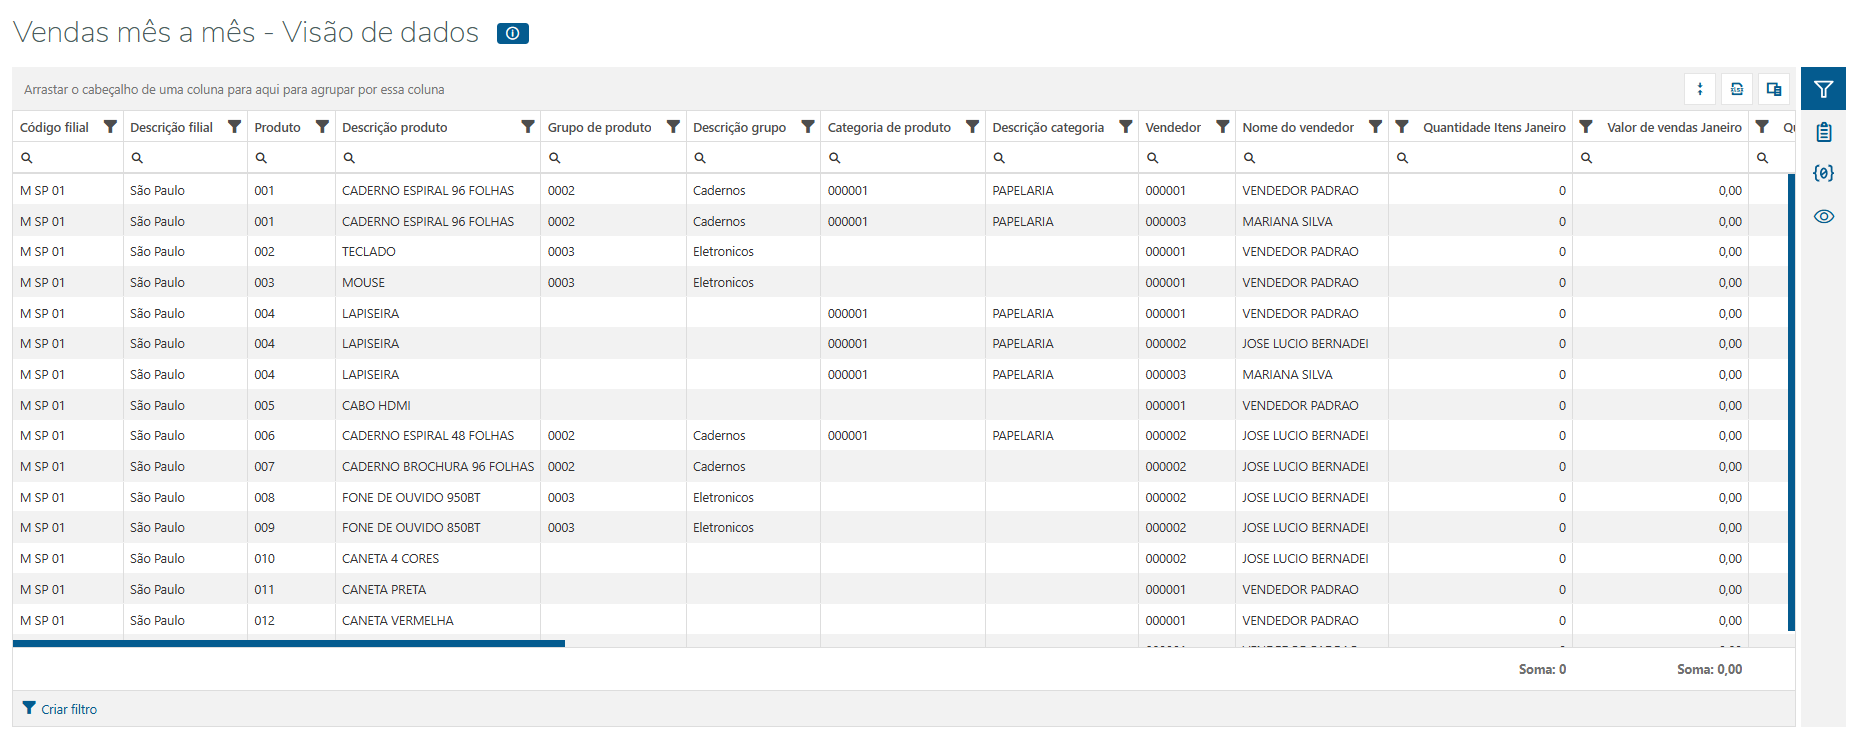Click the horizontal scrollbar under the grid
1860x752 pixels.
tap(289, 644)
